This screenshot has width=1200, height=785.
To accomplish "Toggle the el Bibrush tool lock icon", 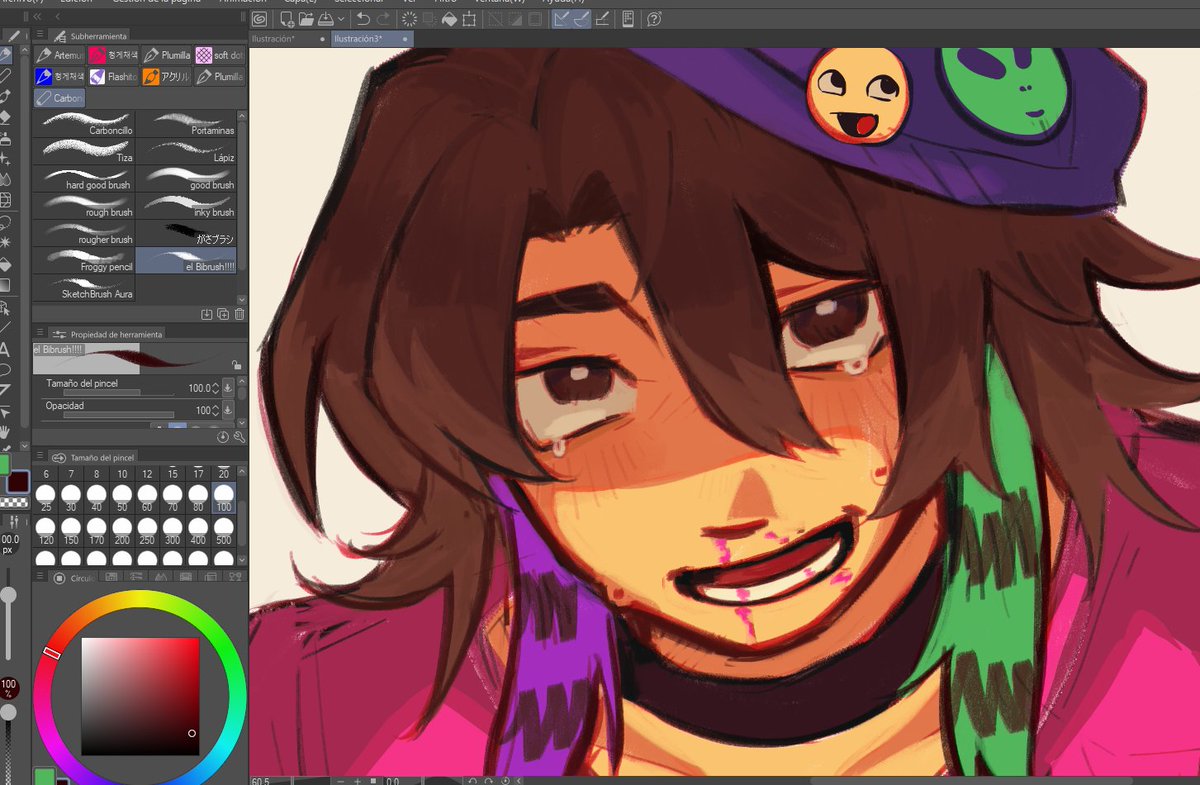I will [236, 366].
